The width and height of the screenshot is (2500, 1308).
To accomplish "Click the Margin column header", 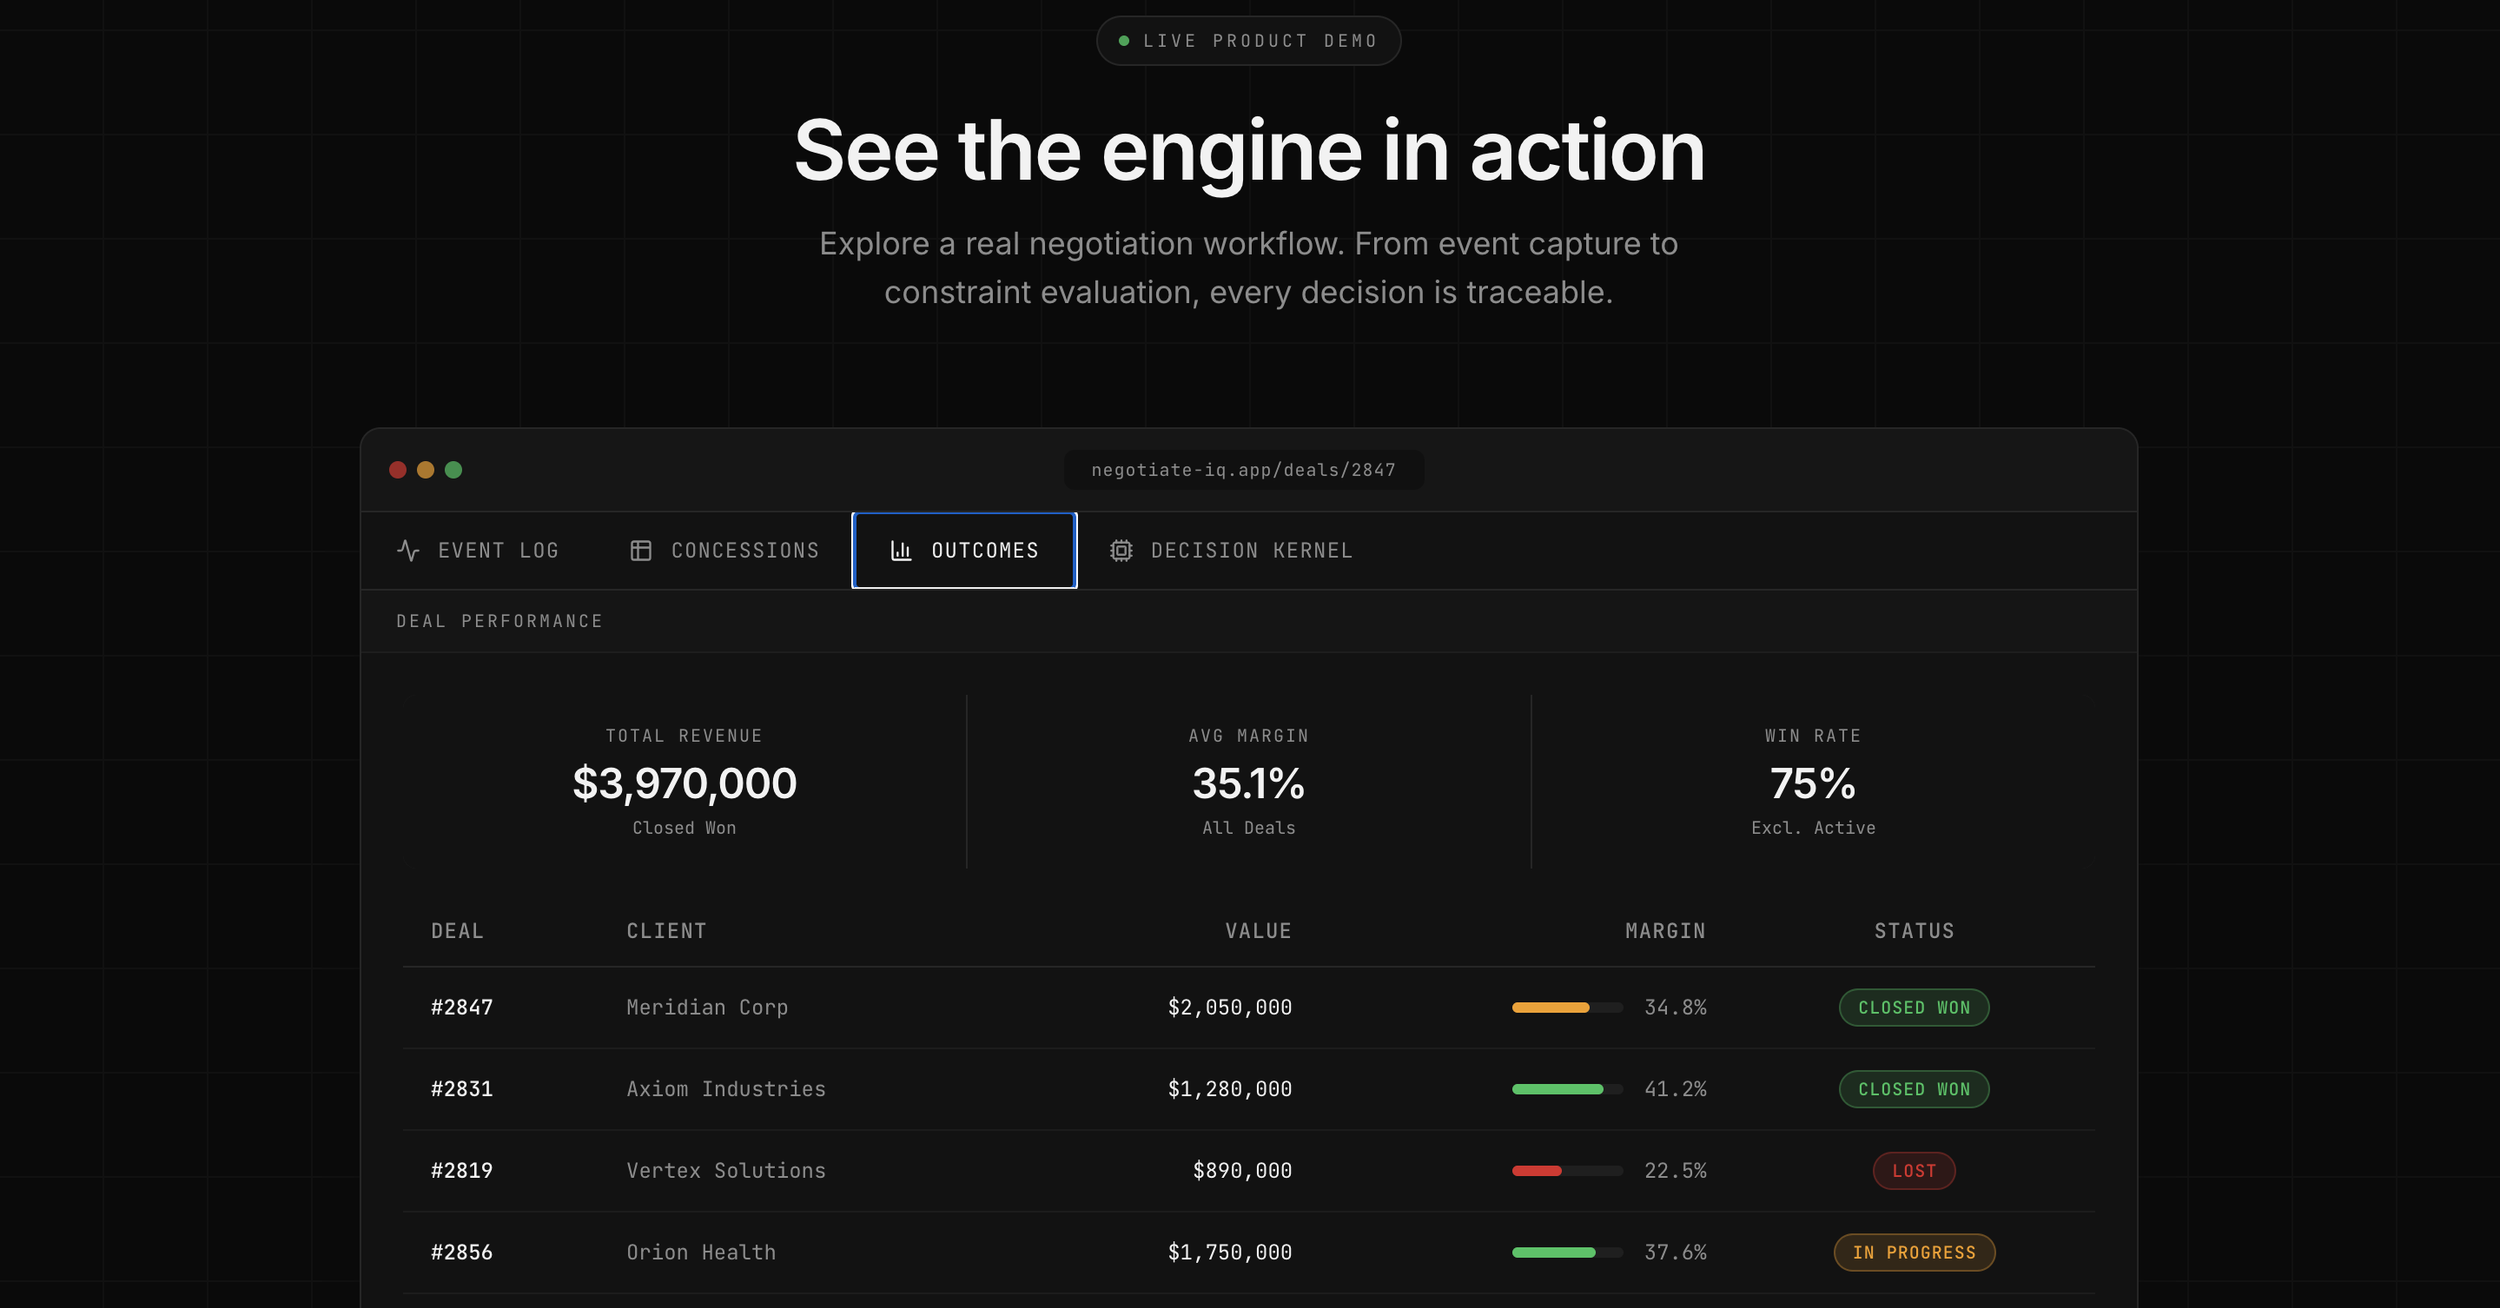I will point(1665,931).
